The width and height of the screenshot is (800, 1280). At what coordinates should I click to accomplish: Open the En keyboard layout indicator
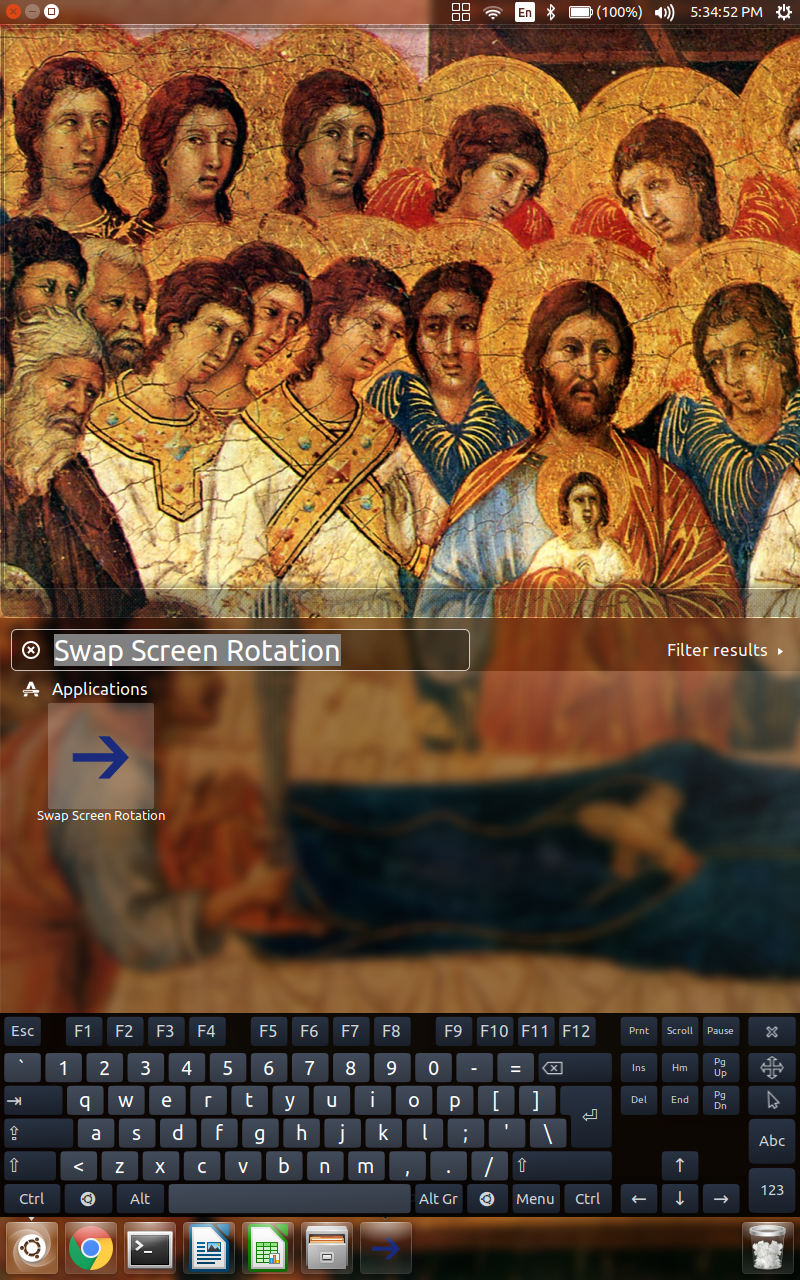(x=524, y=12)
